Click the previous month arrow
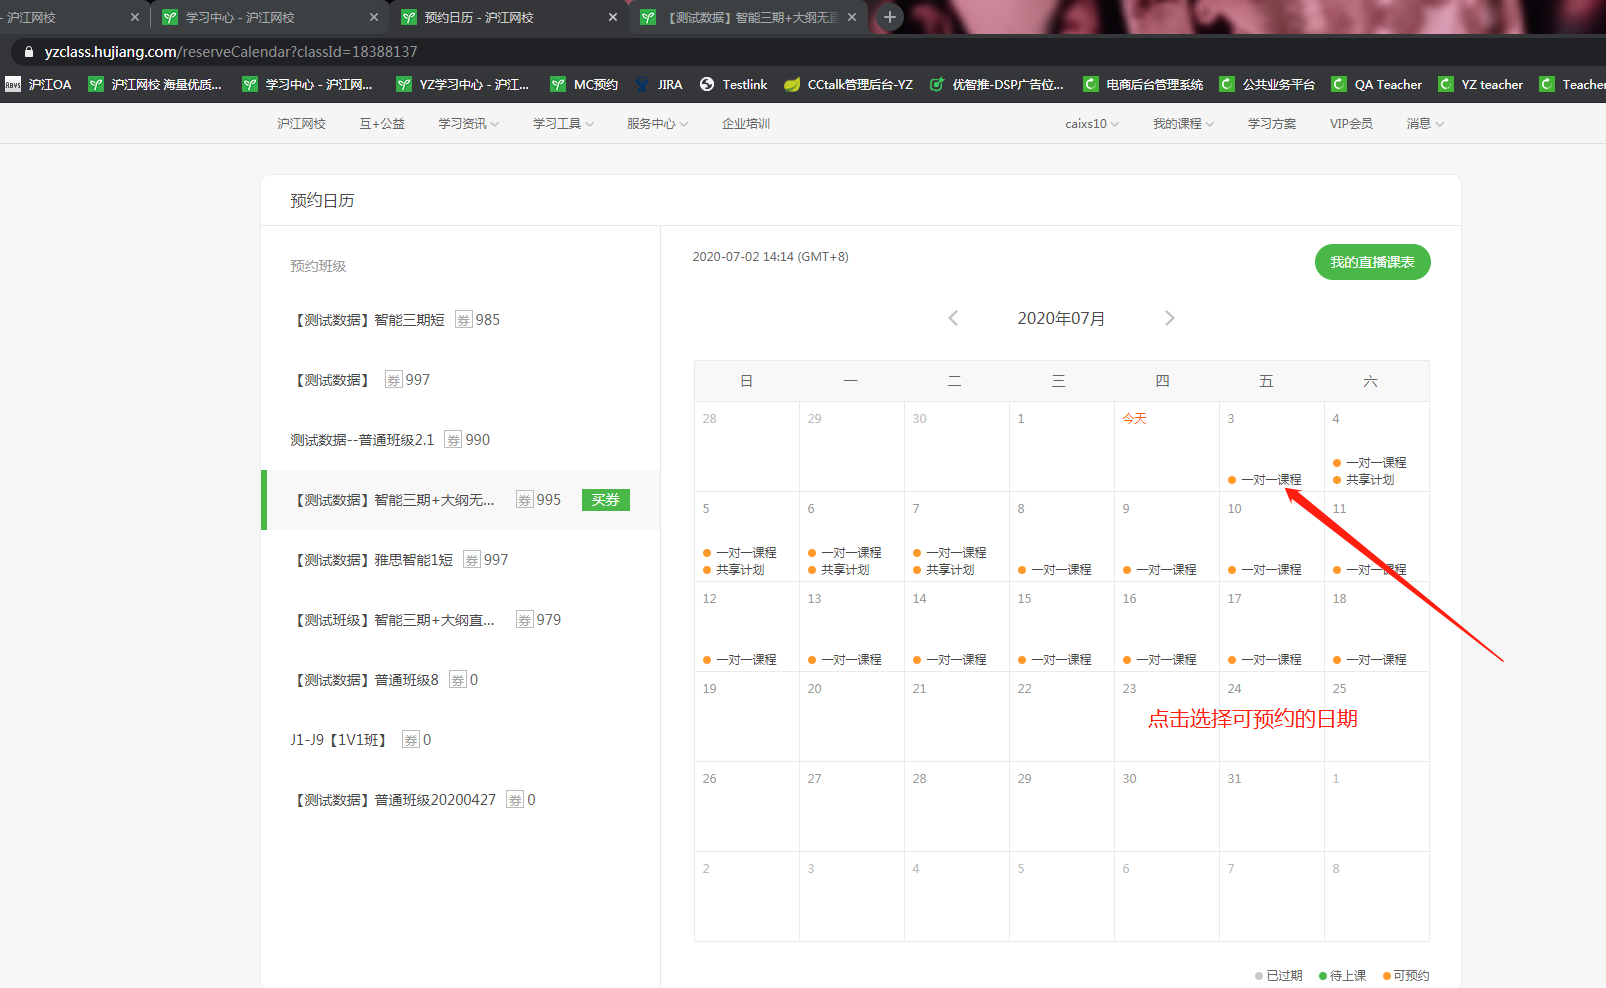This screenshot has height=988, width=1606. point(953,318)
